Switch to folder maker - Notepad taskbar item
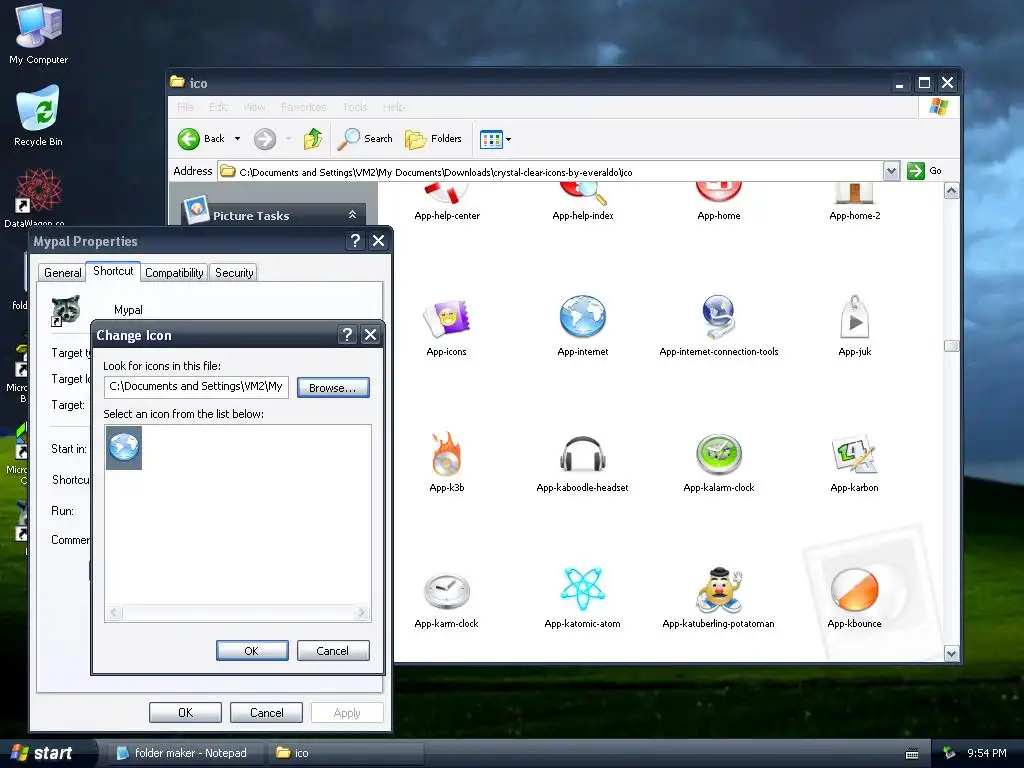The image size is (1024, 768). 184,753
